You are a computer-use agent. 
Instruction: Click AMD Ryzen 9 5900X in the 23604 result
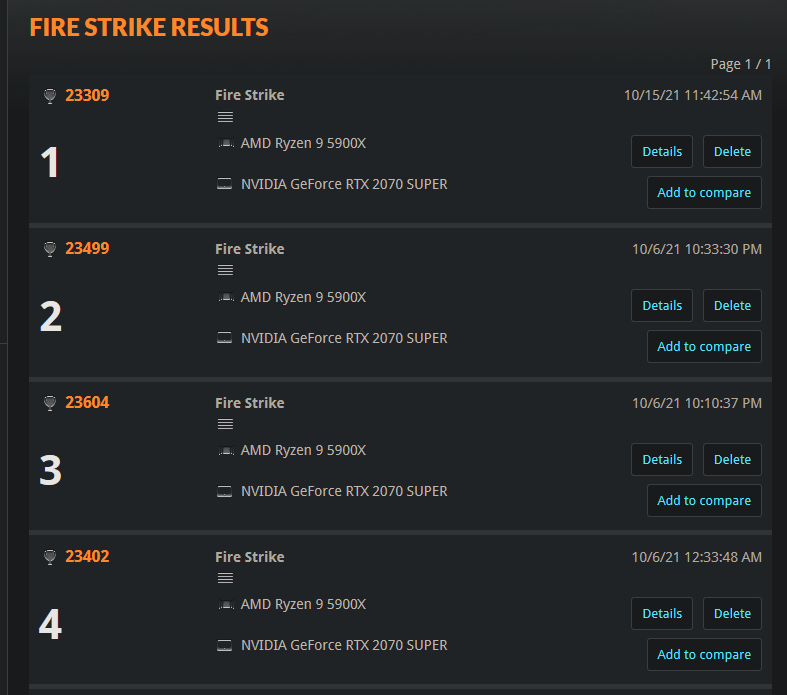point(303,451)
